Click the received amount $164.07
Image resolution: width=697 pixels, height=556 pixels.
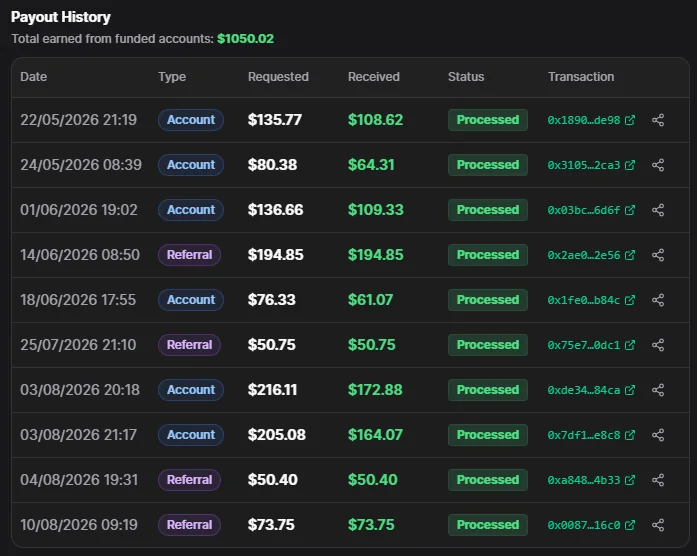click(375, 435)
